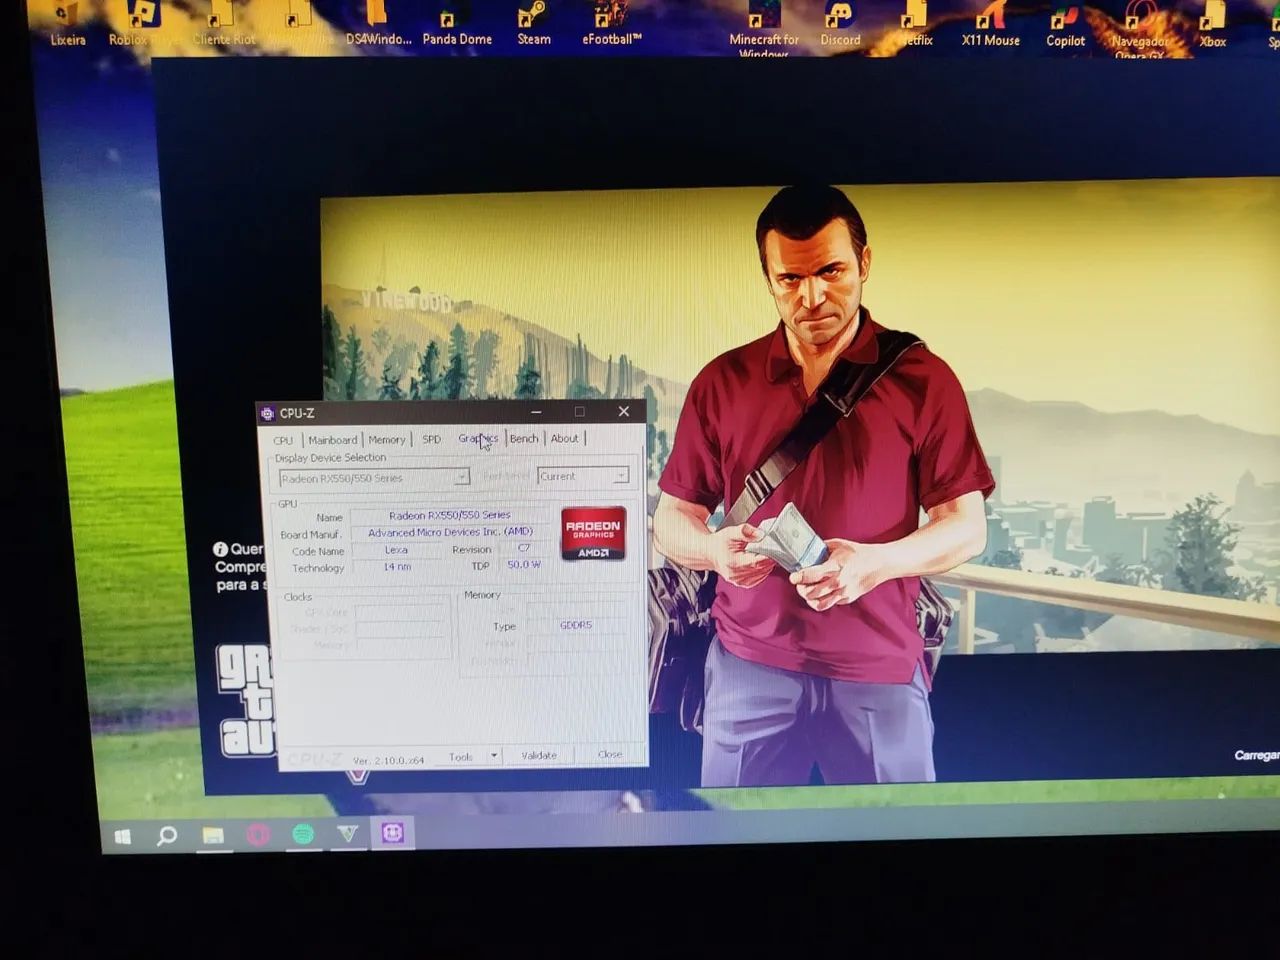Click the Advanced Micro Devices Inc. board manufacturer value
Screen dimensions: 1280x960
(450, 532)
